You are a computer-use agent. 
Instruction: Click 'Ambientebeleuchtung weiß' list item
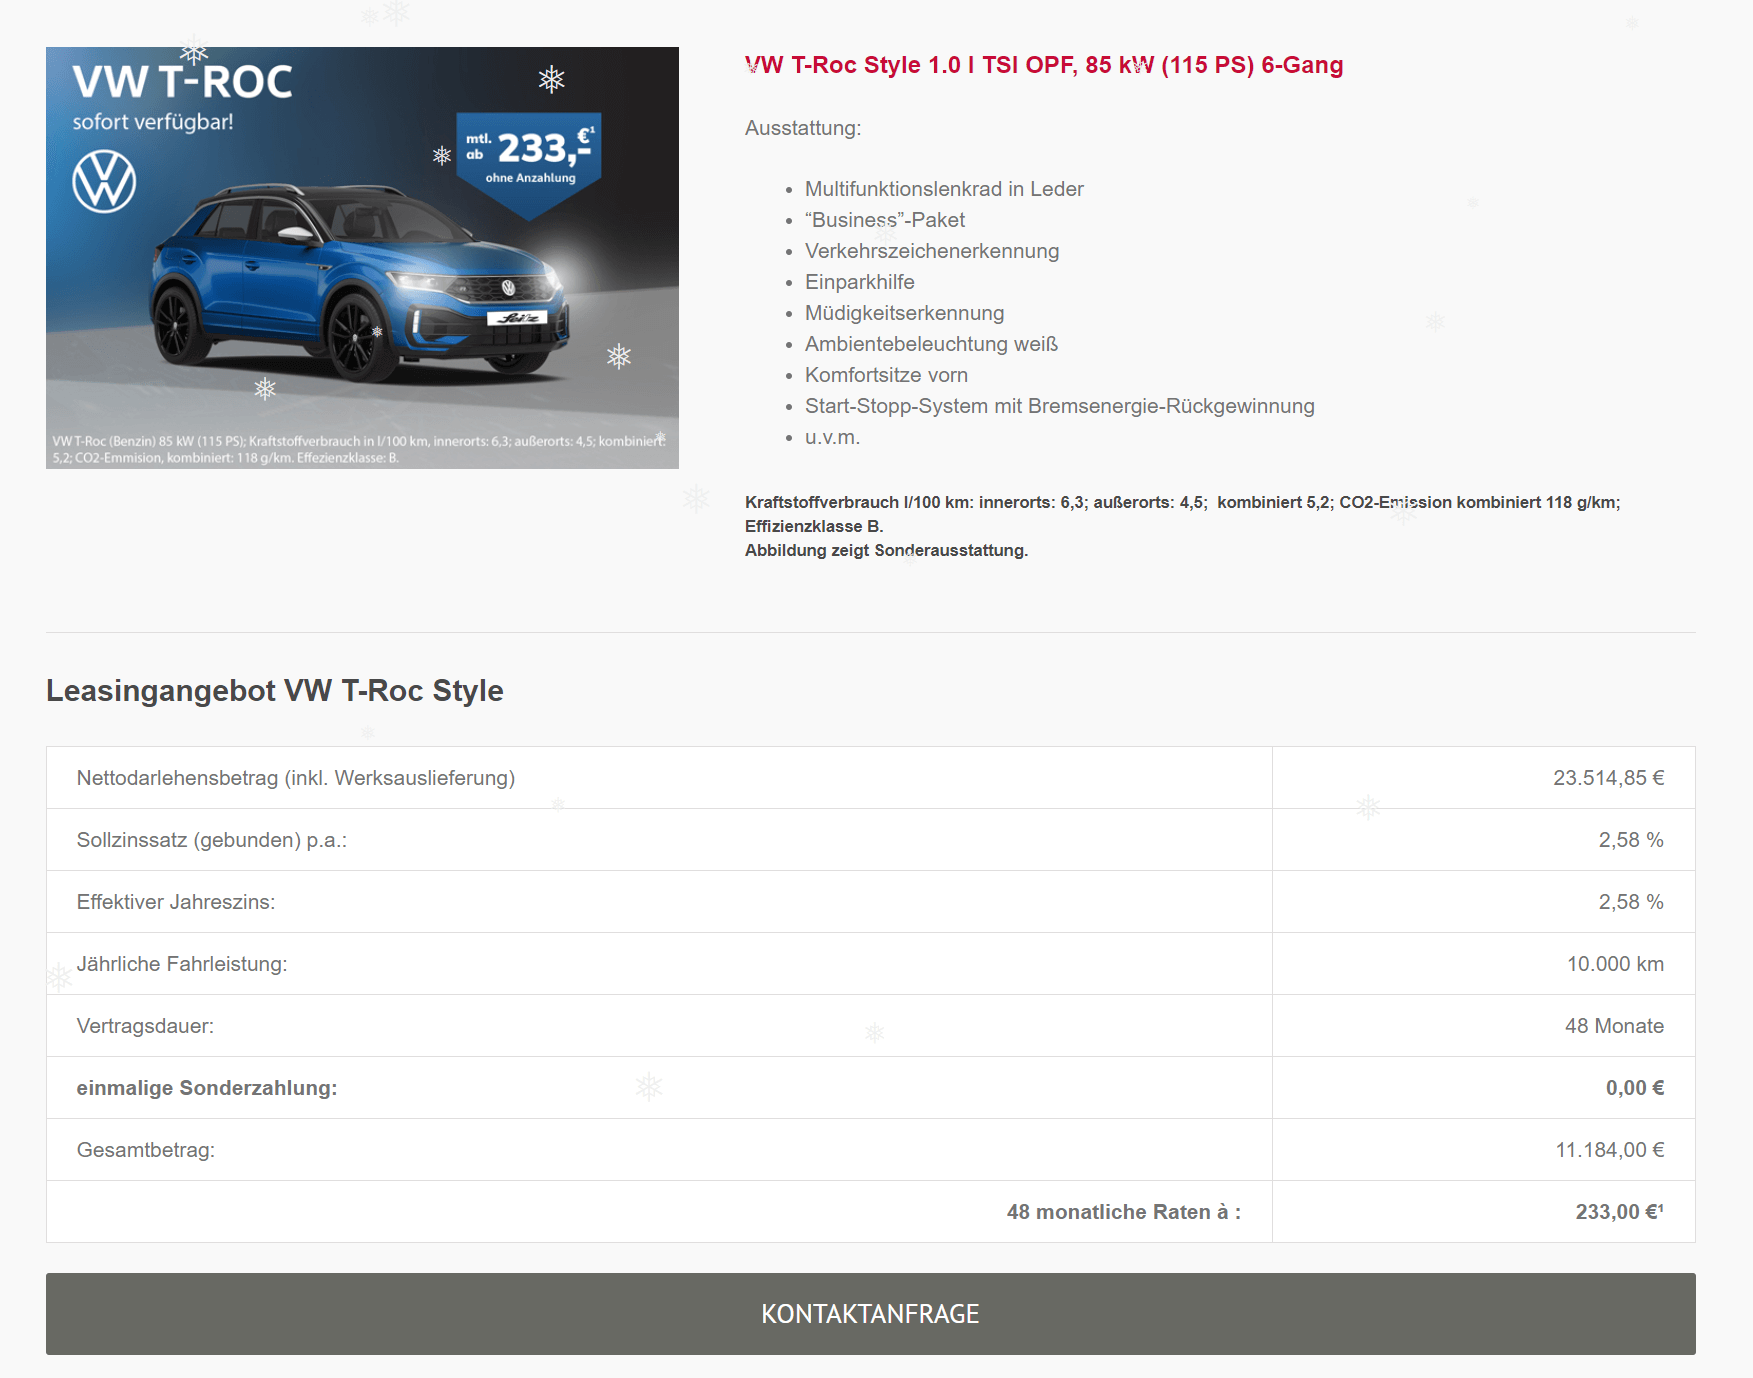click(x=931, y=344)
